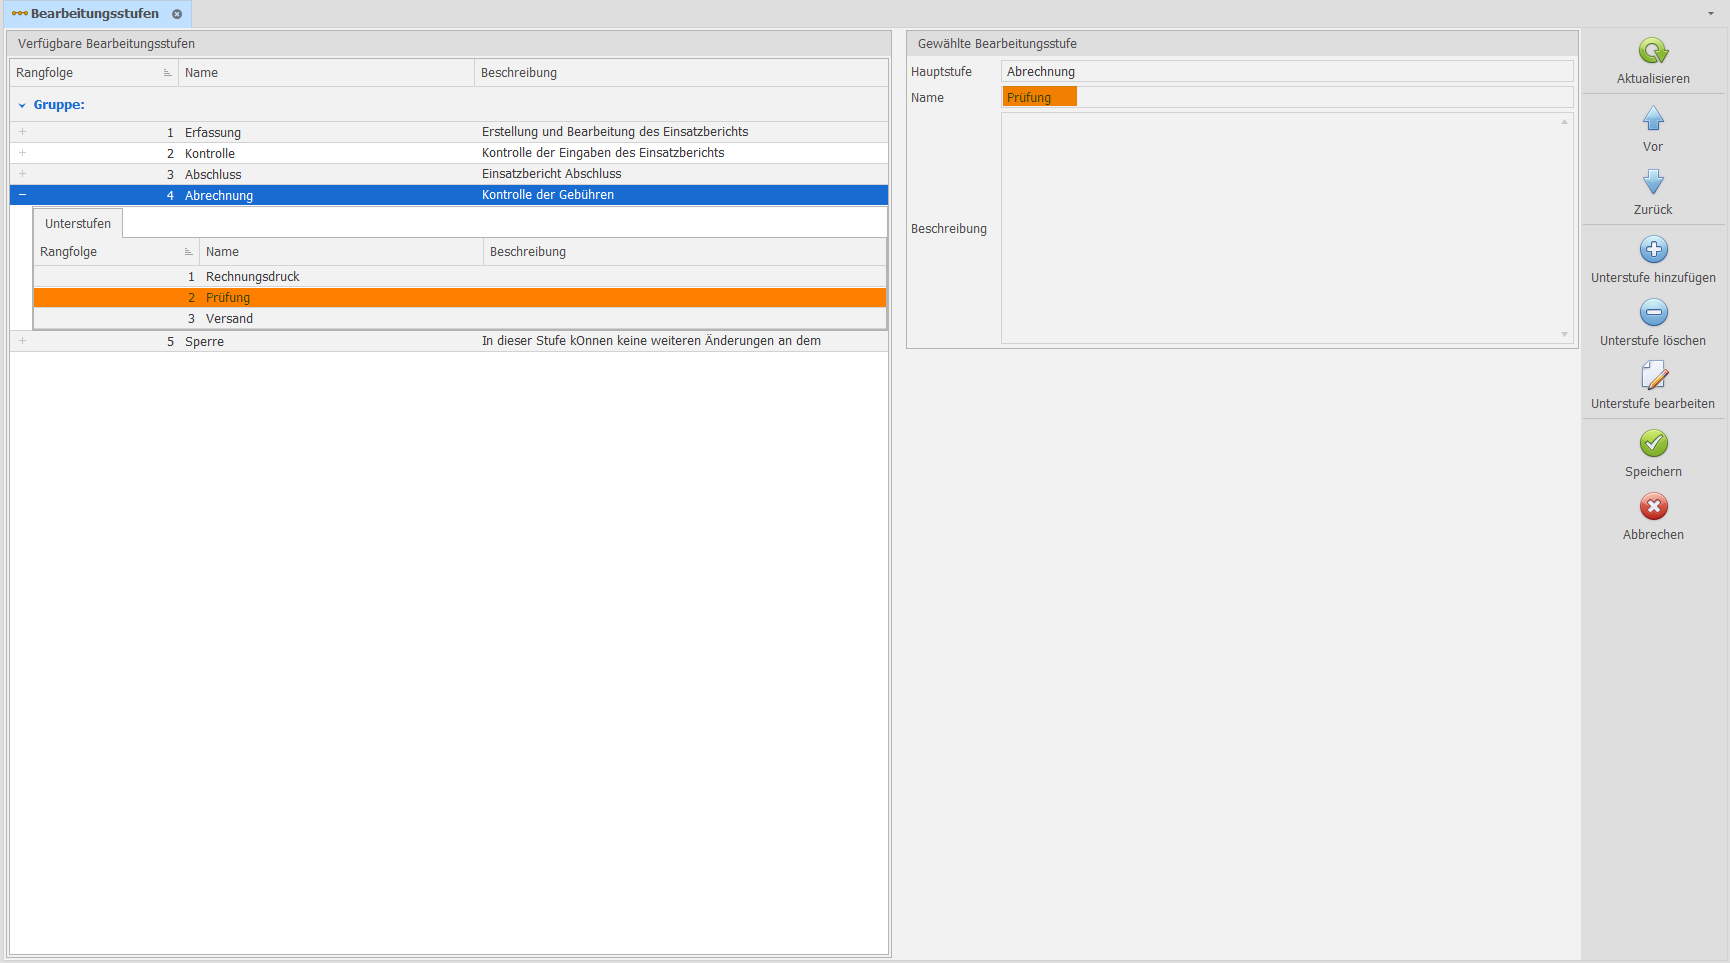The height and width of the screenshot is (963, 1730).
Task: Add a substage via Unterstufe hinzufügen
Action: coord(1653,250)
